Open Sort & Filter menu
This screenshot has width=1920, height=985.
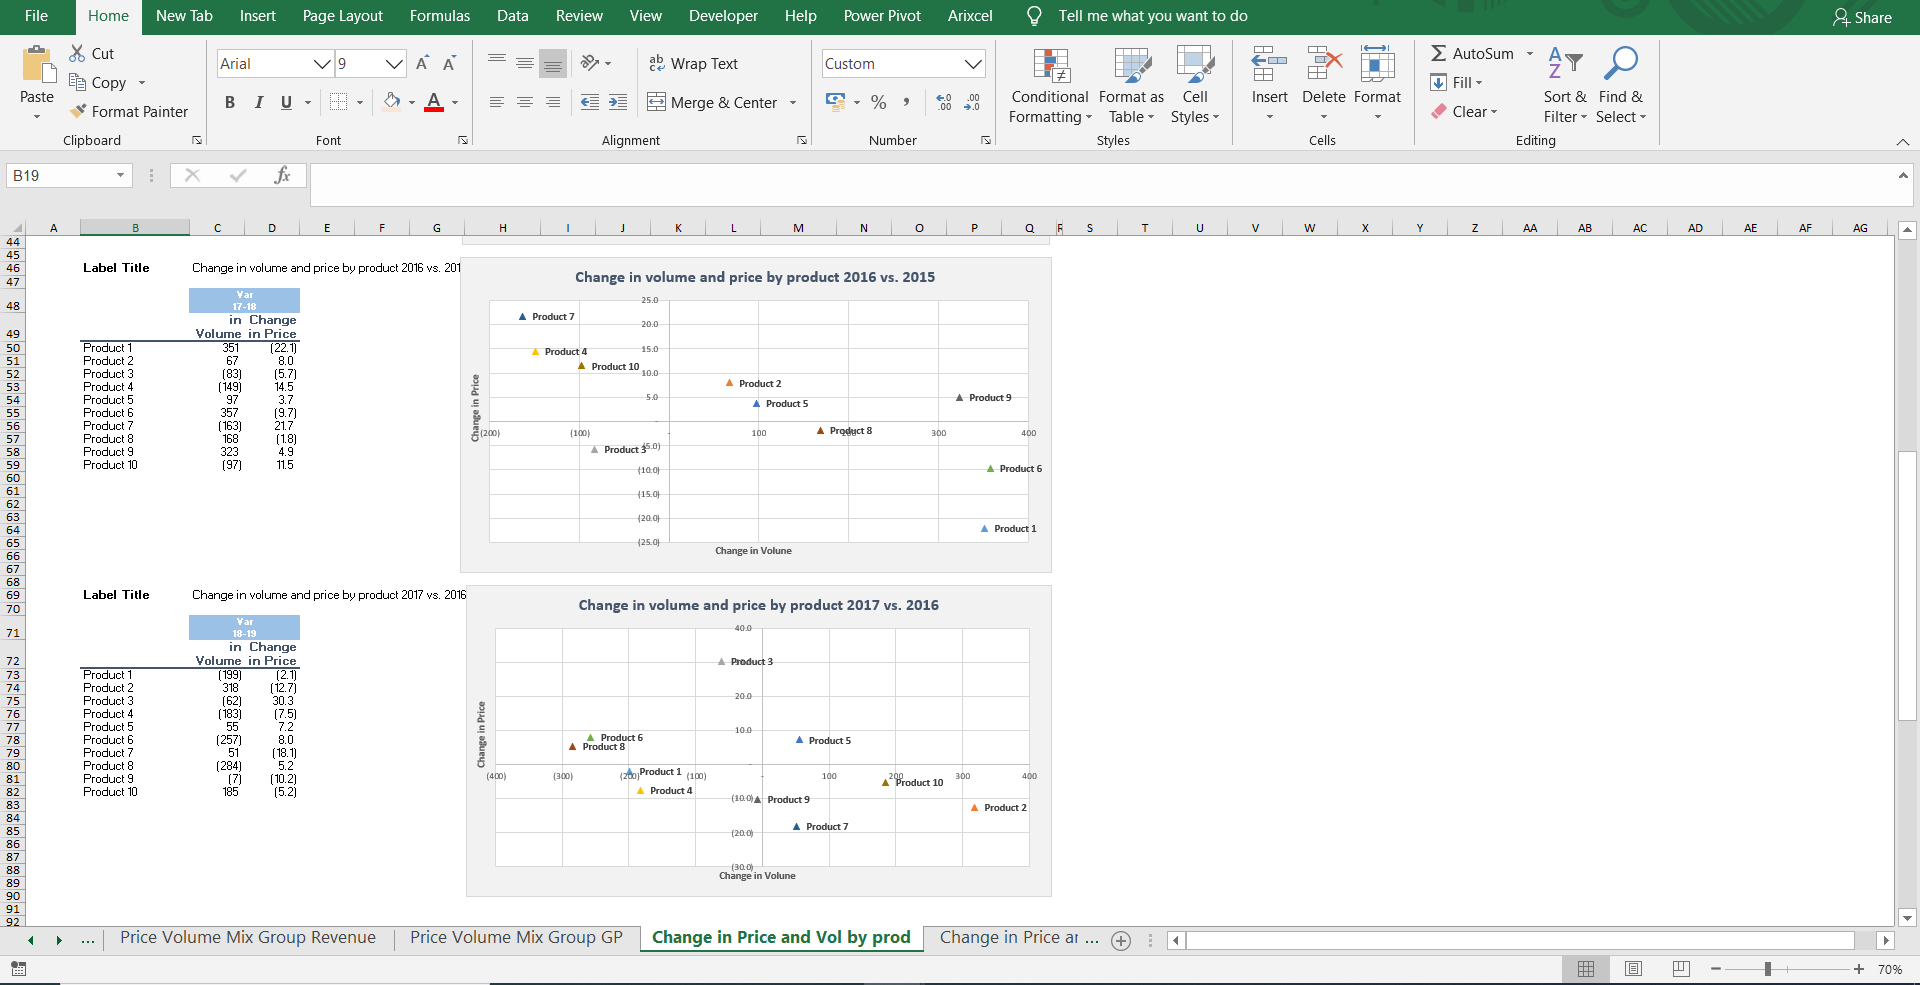click(x=1565, y=86)
